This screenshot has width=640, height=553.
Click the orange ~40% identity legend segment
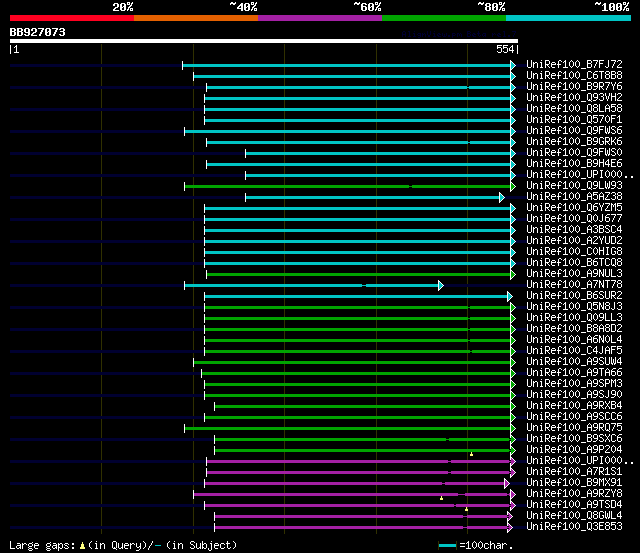click(196, 18)
